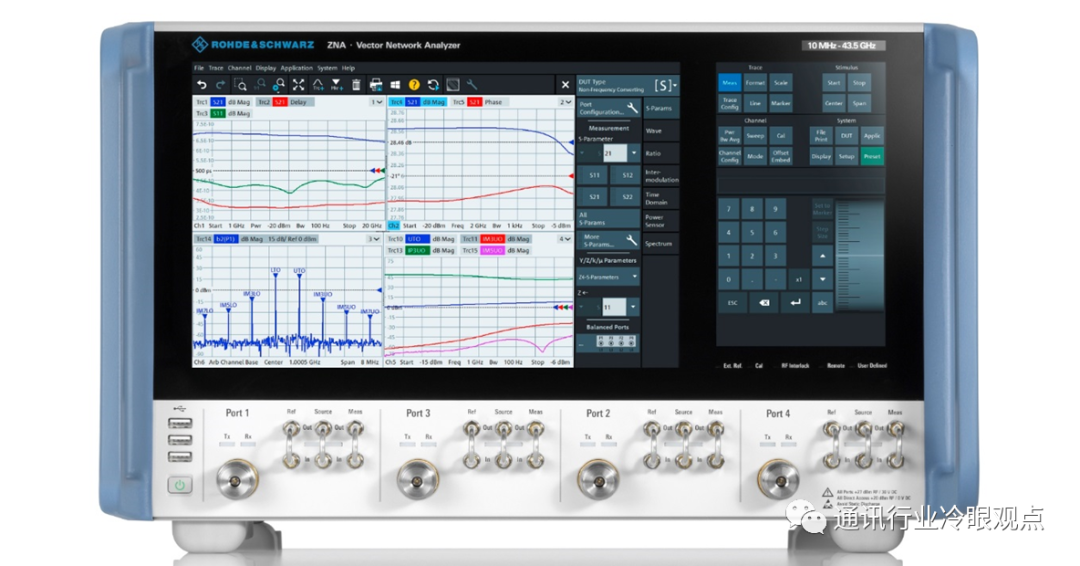Image resolution: width=1080 pixels, height=566 pixels.
Task: Click the diagram display icon beside wrench
Action: click(x=453, y=85)
